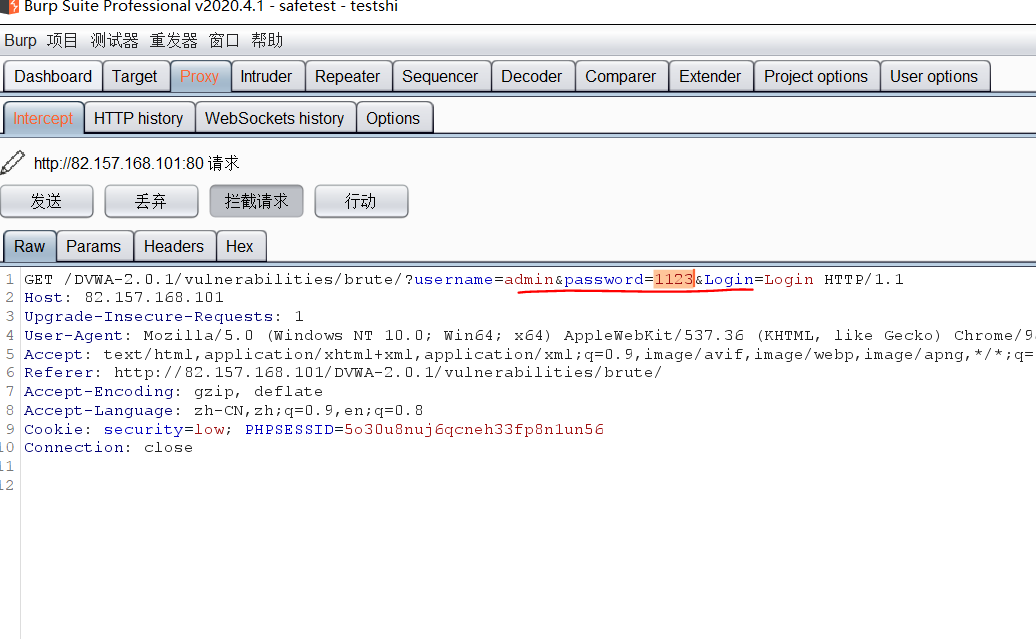
Task: Switch to the Params view tab
Action: [x=94, y=246]
